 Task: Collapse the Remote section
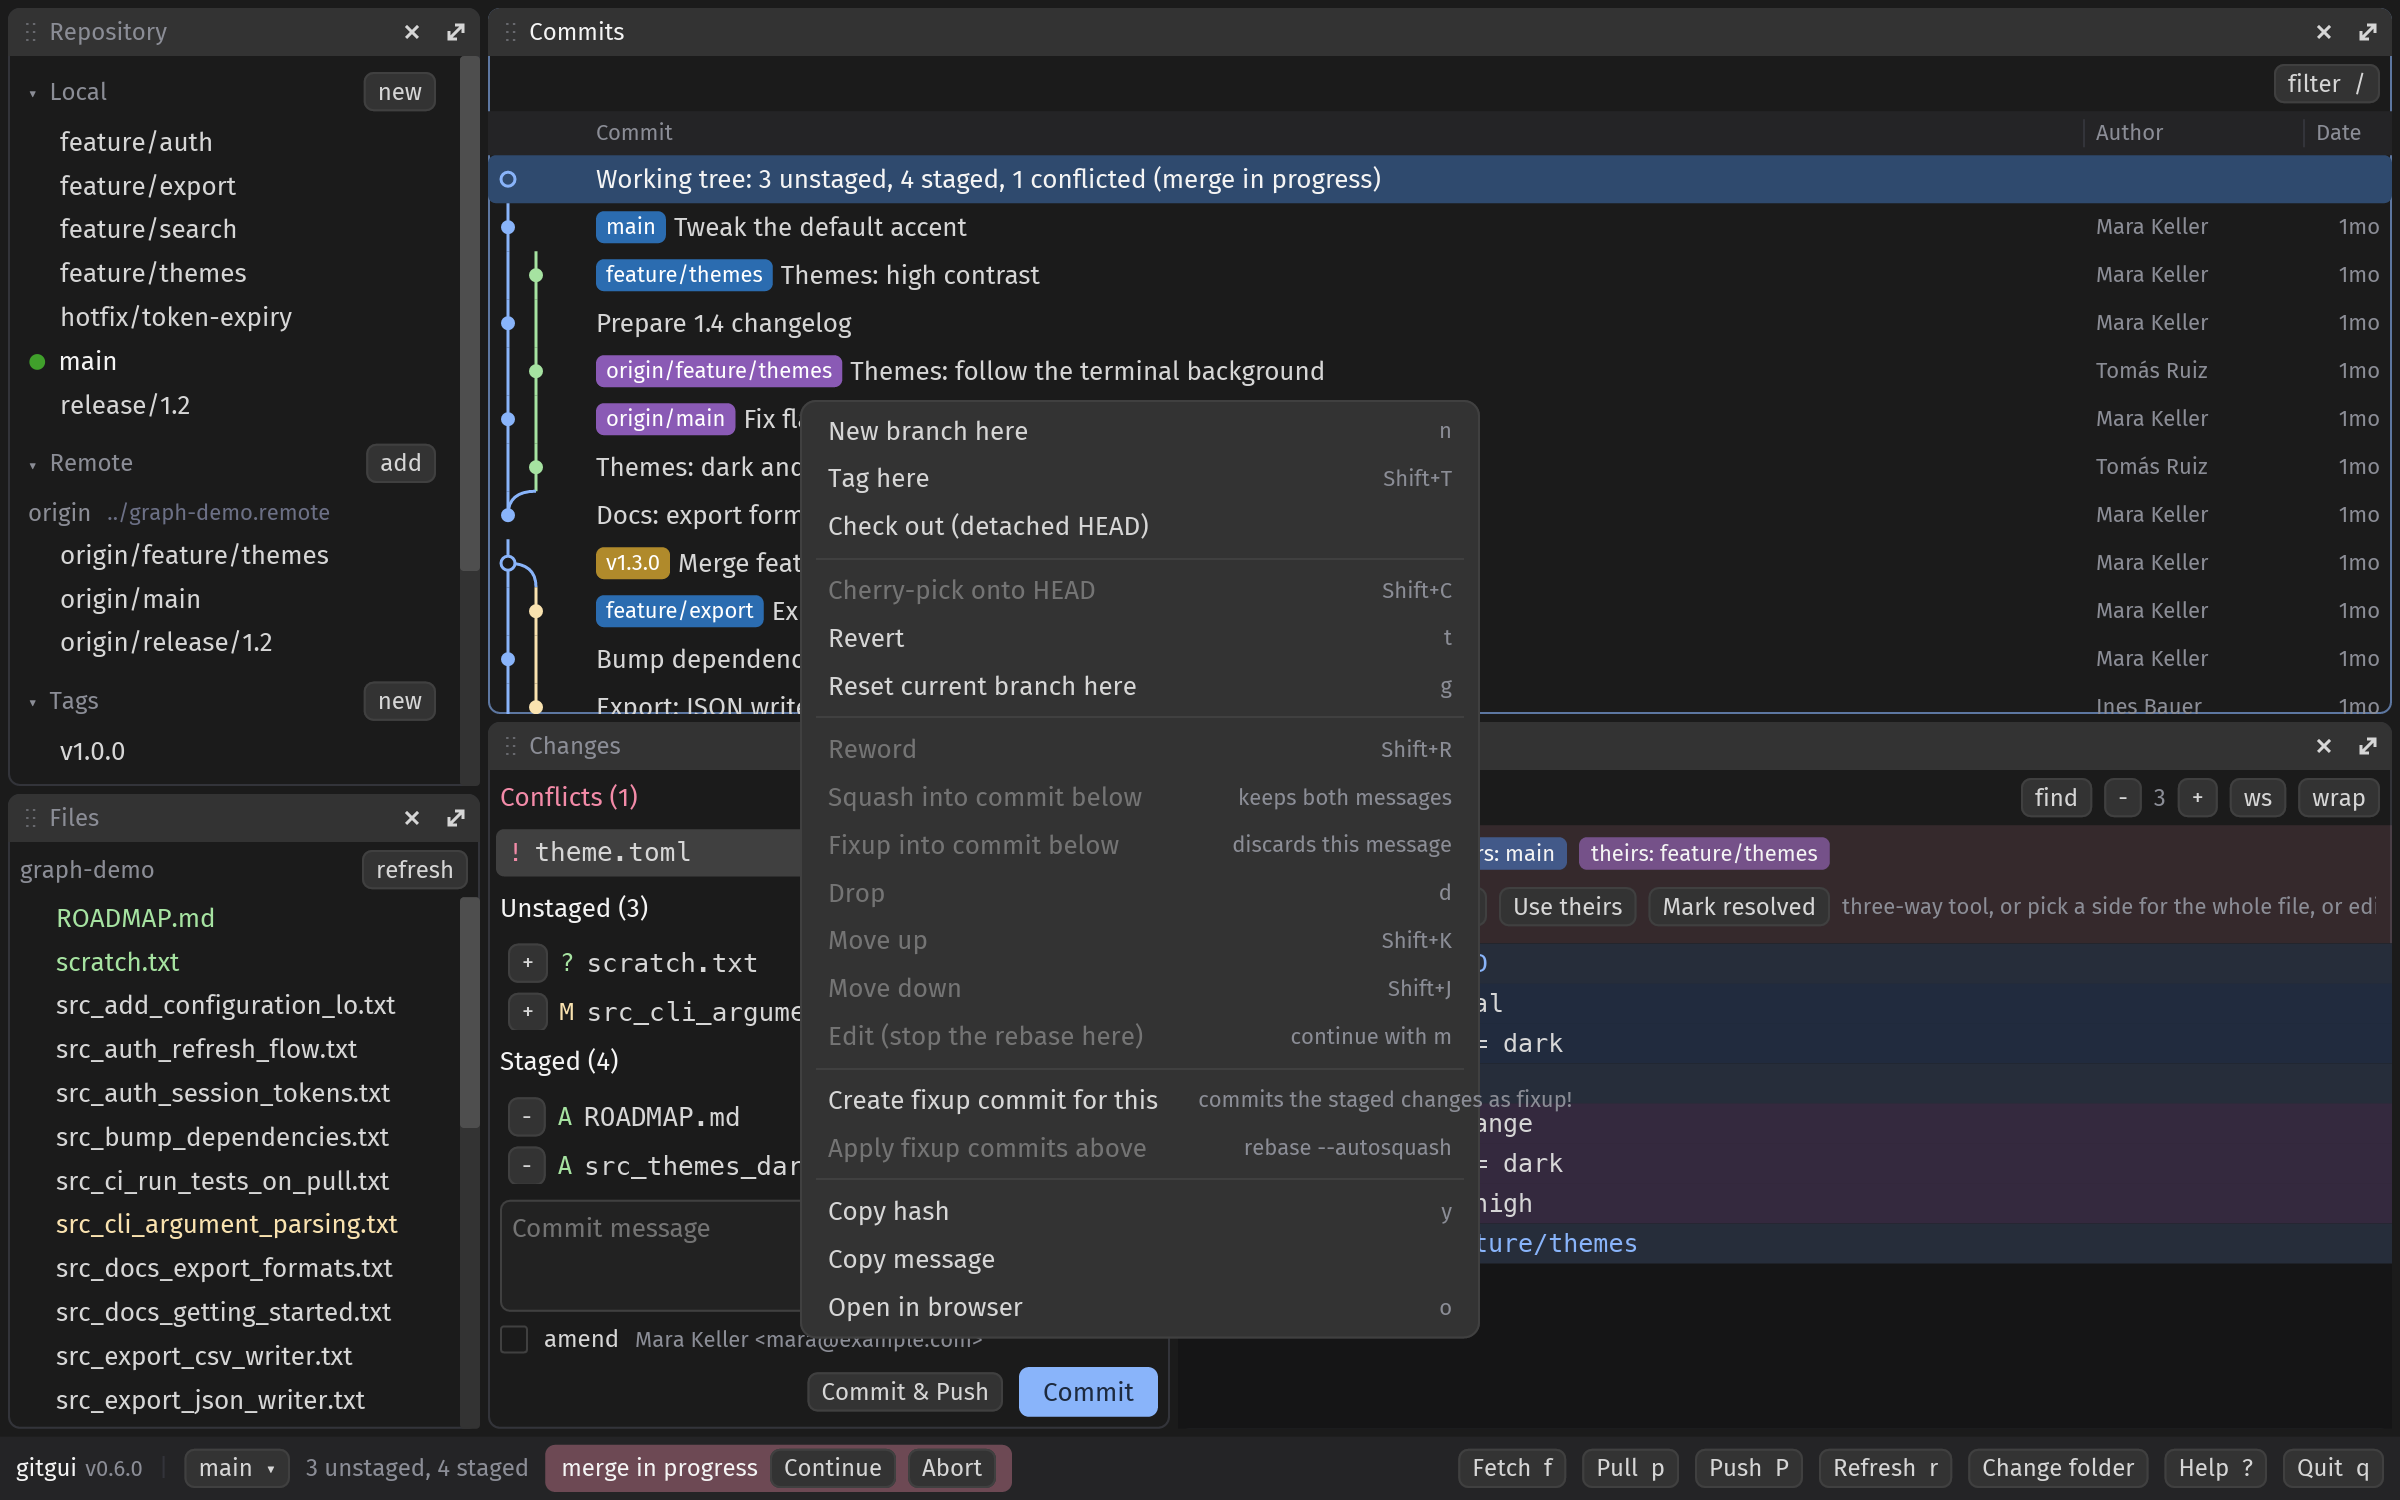coord(33,464)
